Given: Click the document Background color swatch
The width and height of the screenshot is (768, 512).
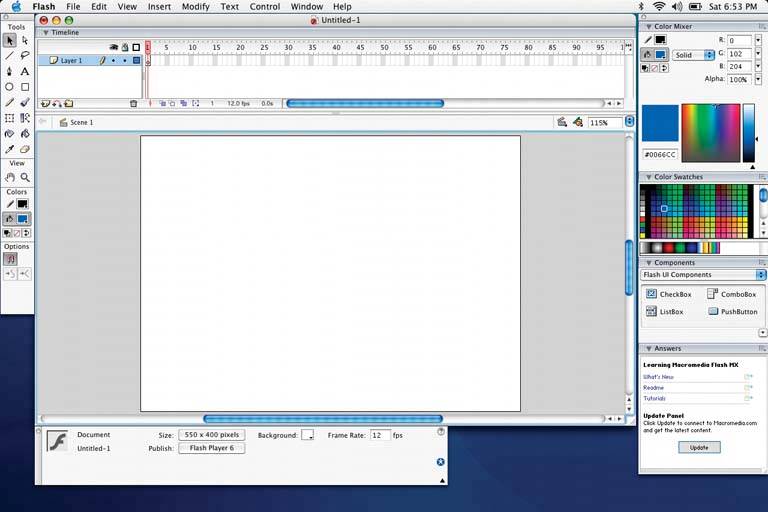Looking at the screenshot, I should [308, 435].
